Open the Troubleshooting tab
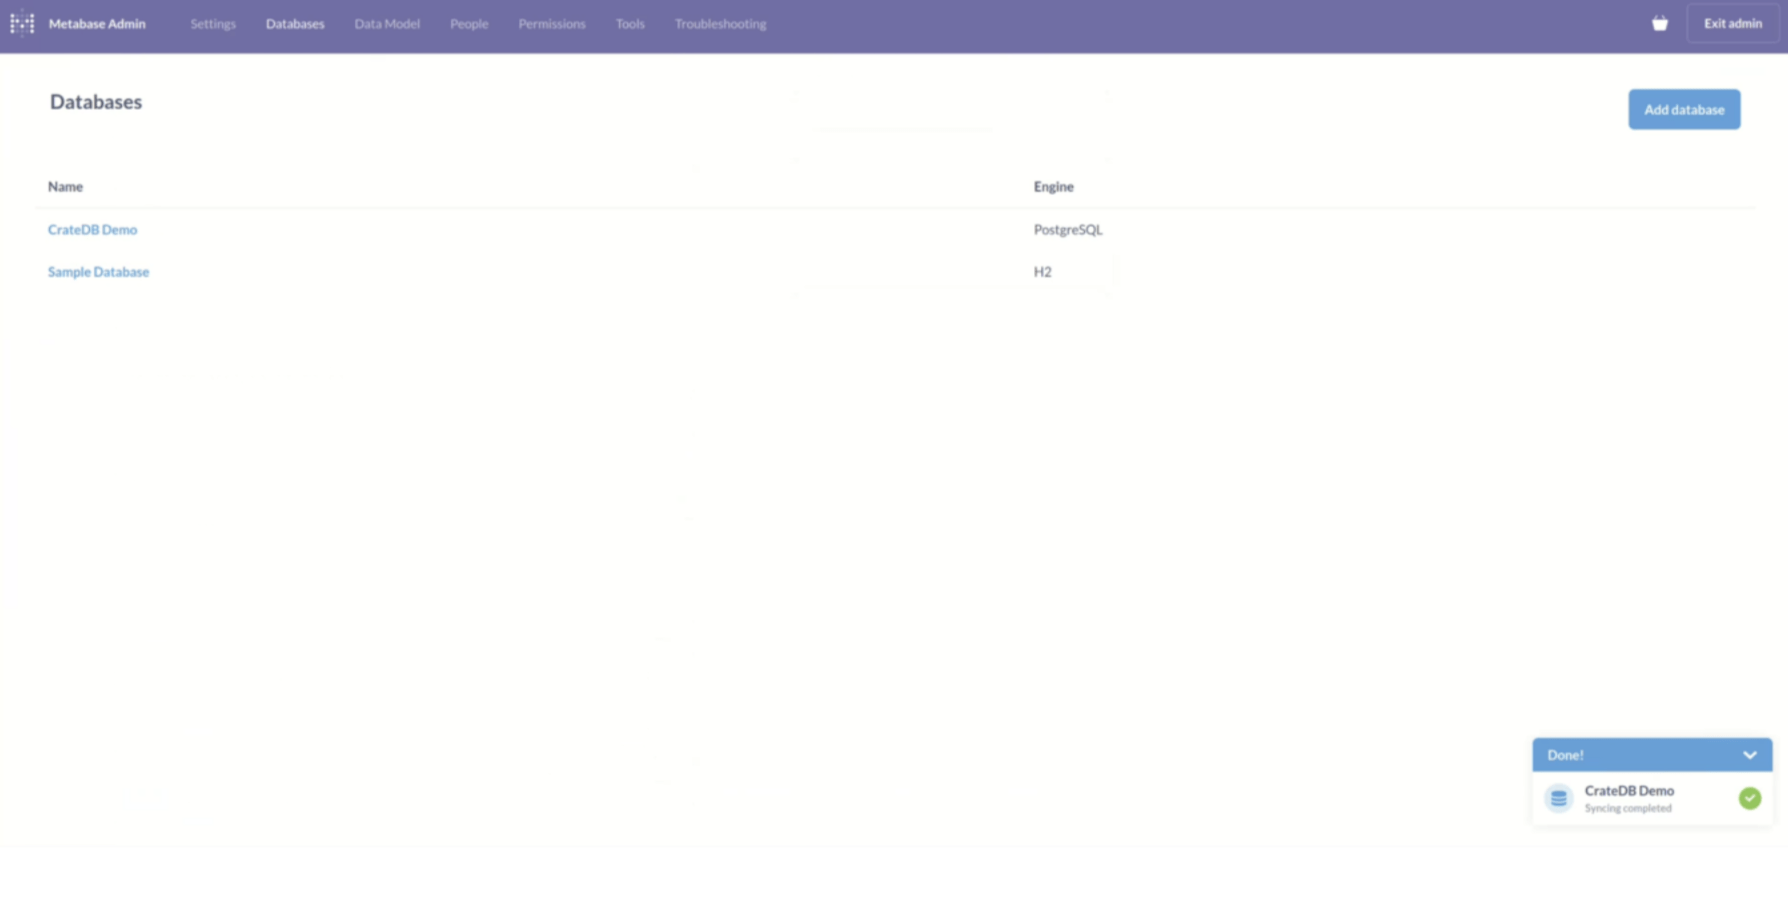 [720, 24]
